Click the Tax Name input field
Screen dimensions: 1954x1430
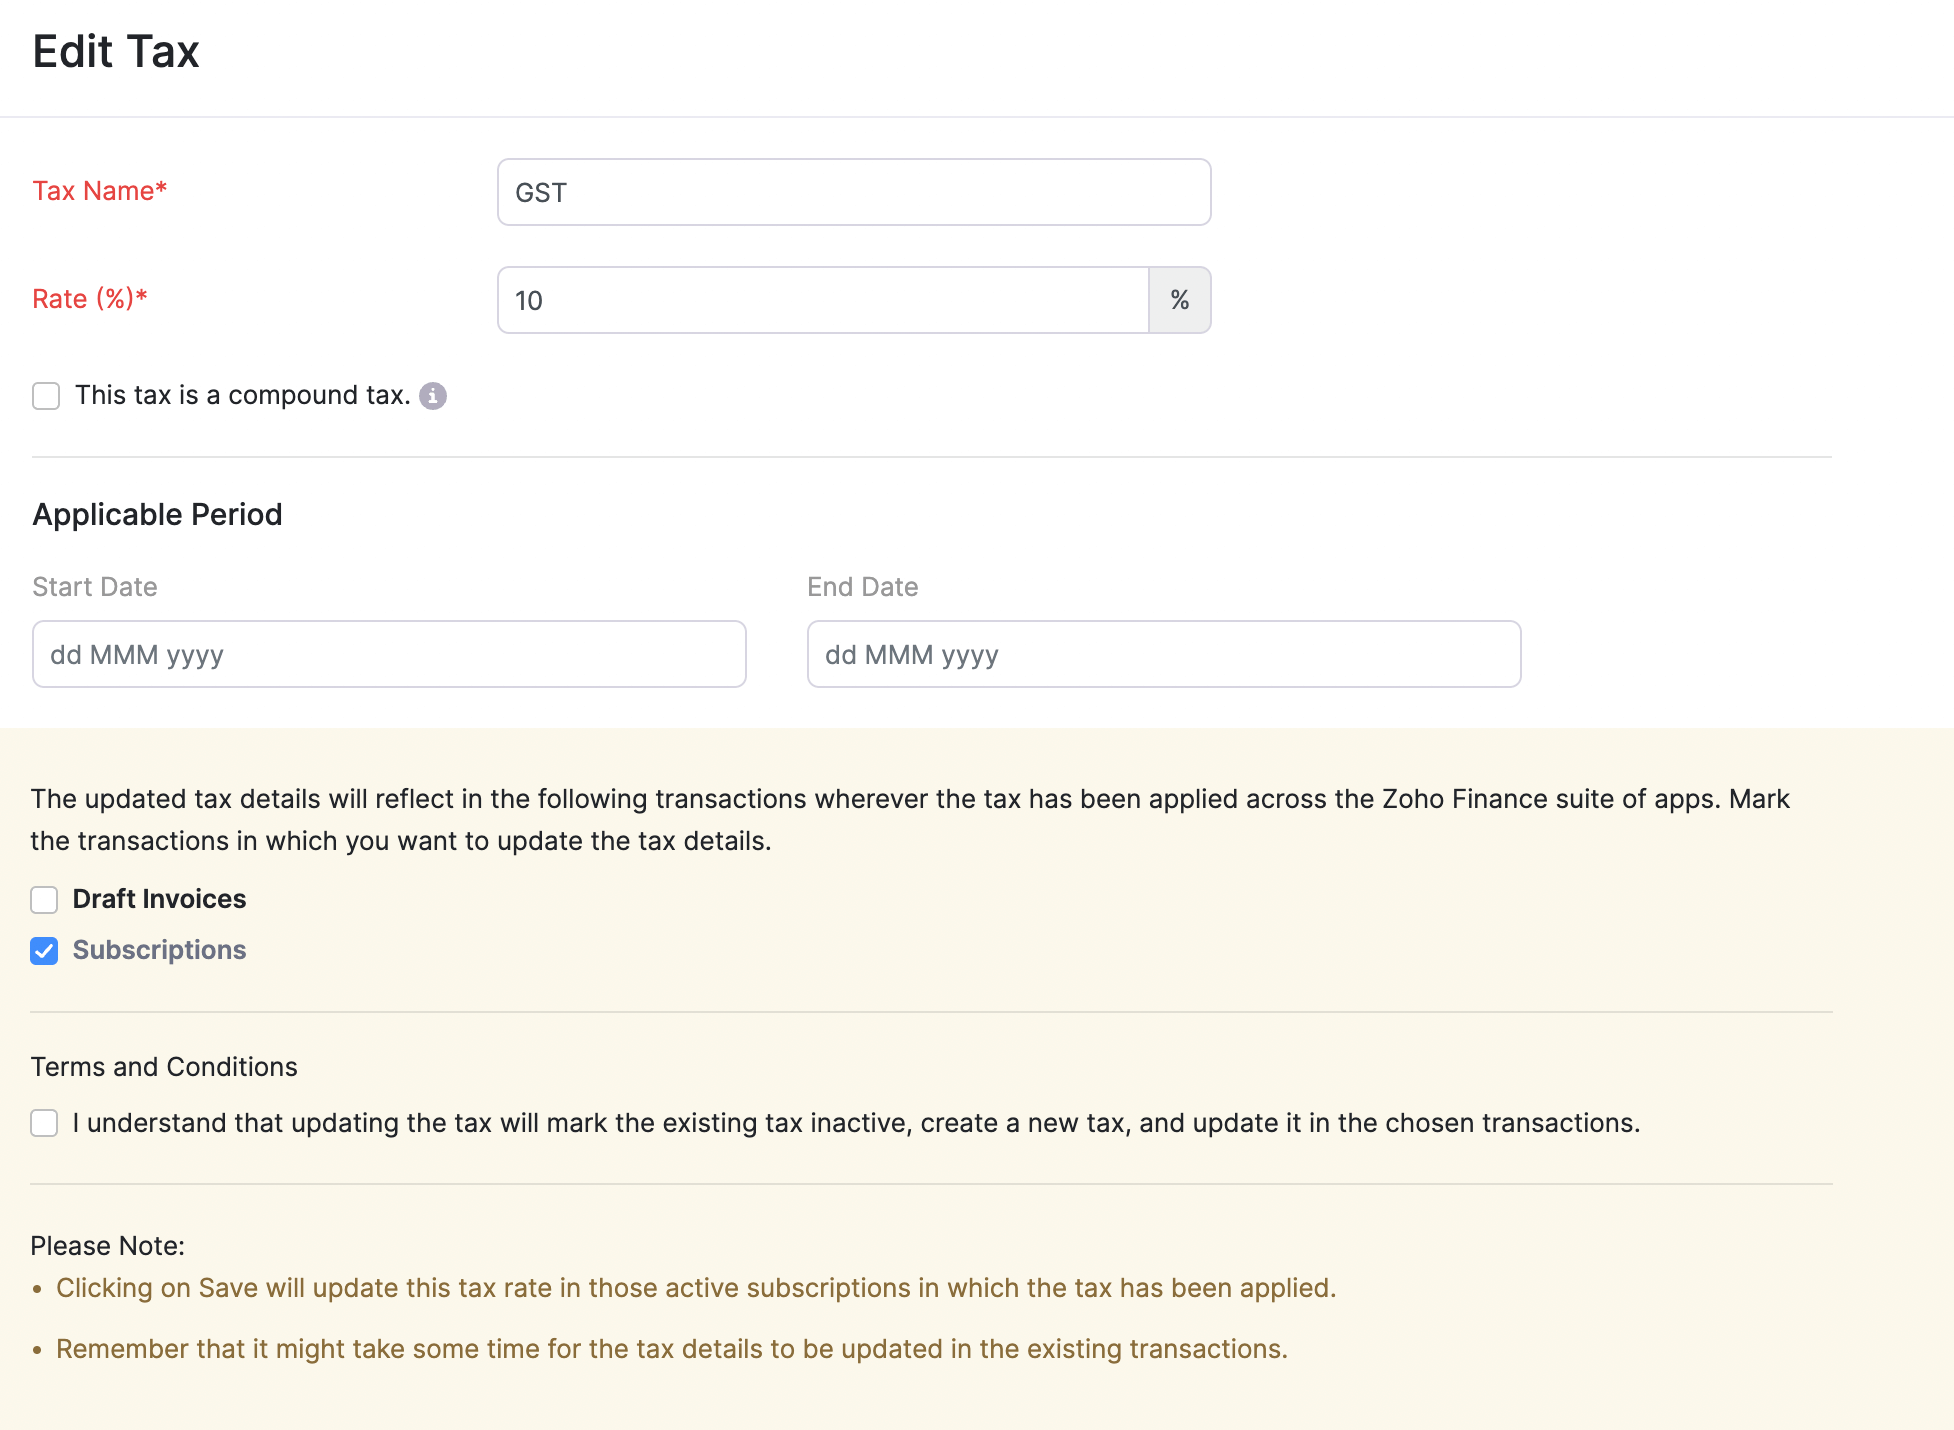(853, 191)
